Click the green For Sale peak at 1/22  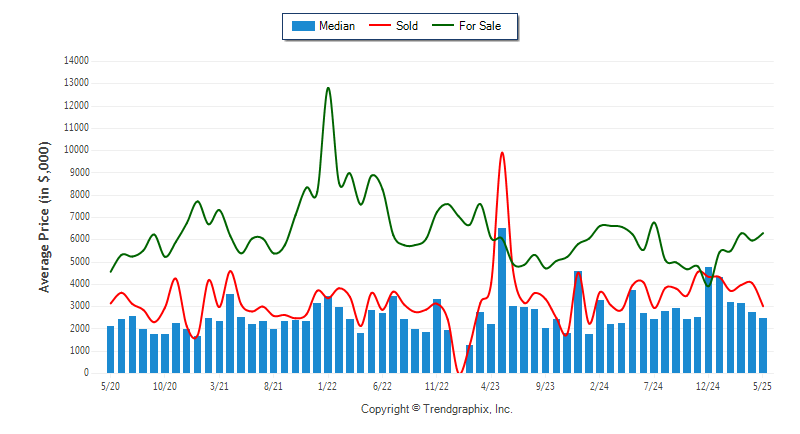point(328,88)
